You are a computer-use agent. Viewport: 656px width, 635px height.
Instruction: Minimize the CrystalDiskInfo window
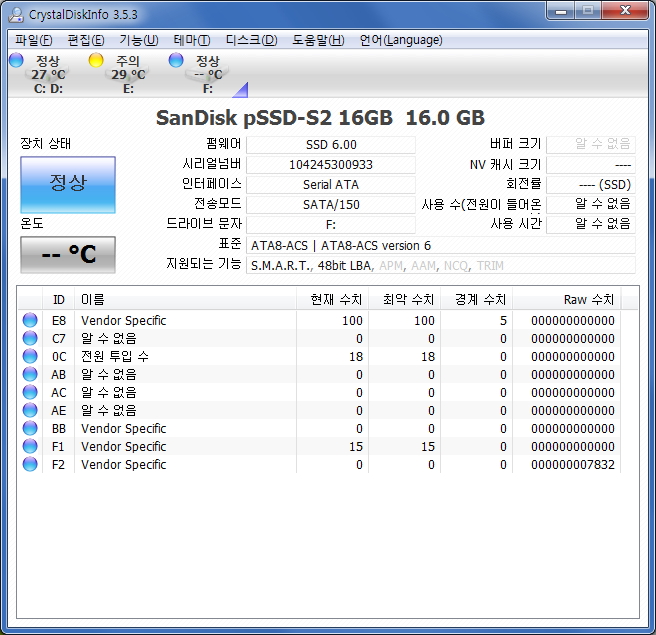click(561, 10)
